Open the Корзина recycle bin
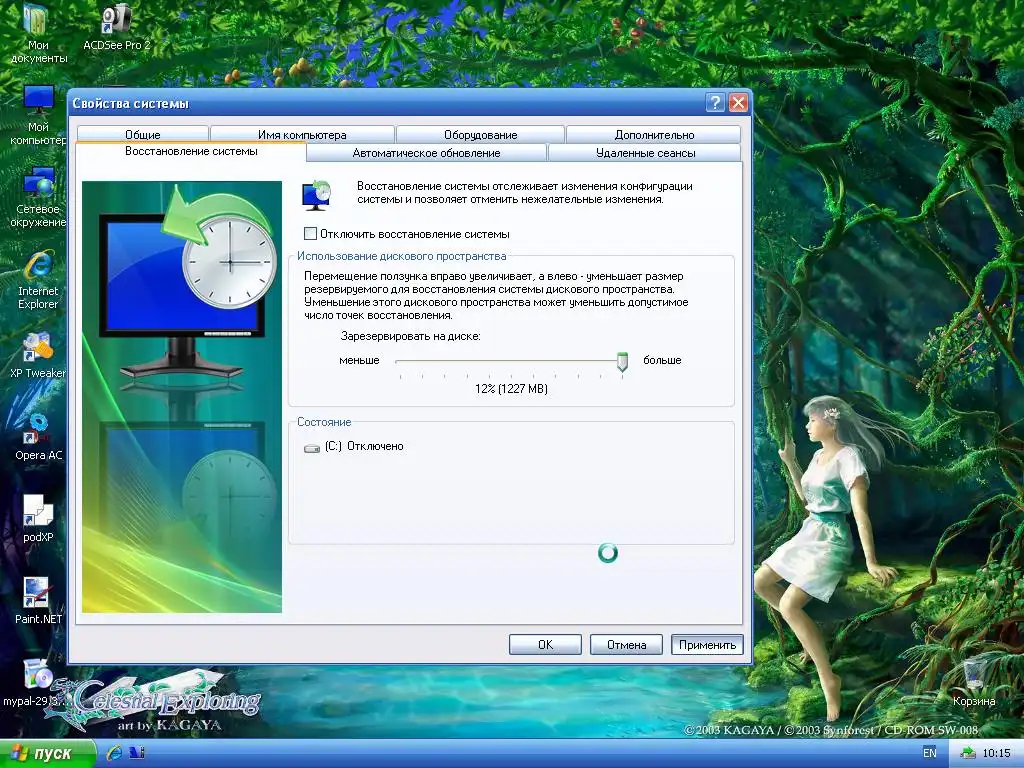Screen dimensions: 1024x768 point(974,683)
